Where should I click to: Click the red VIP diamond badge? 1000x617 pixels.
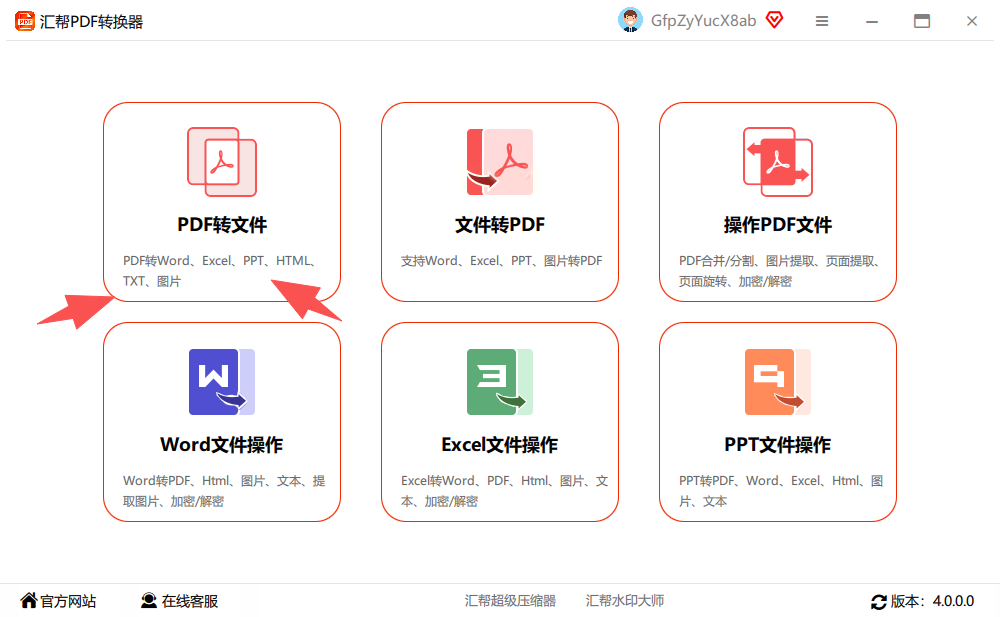click(774, 20)
